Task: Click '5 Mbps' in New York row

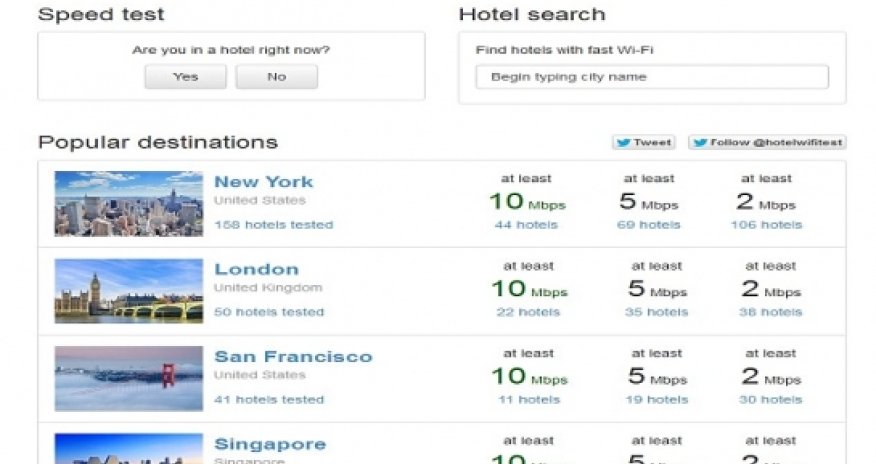Action: 649,202
